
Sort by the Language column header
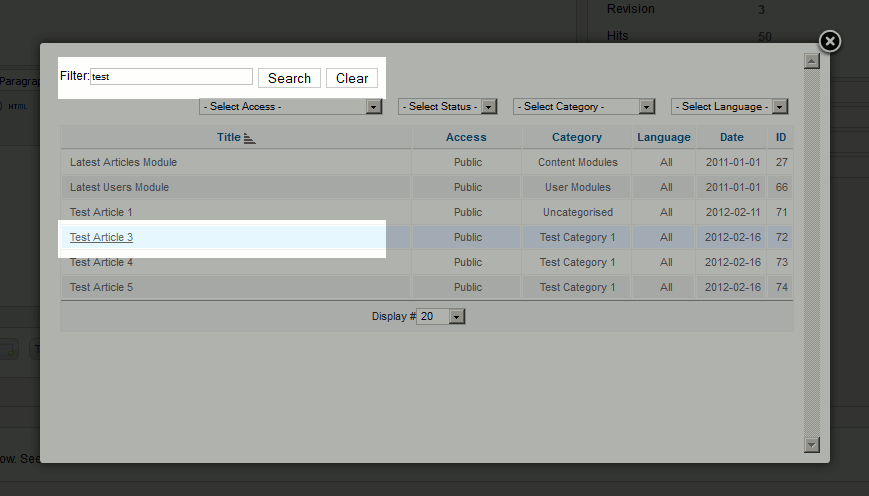pyautogui.click(x=663, y=137)
